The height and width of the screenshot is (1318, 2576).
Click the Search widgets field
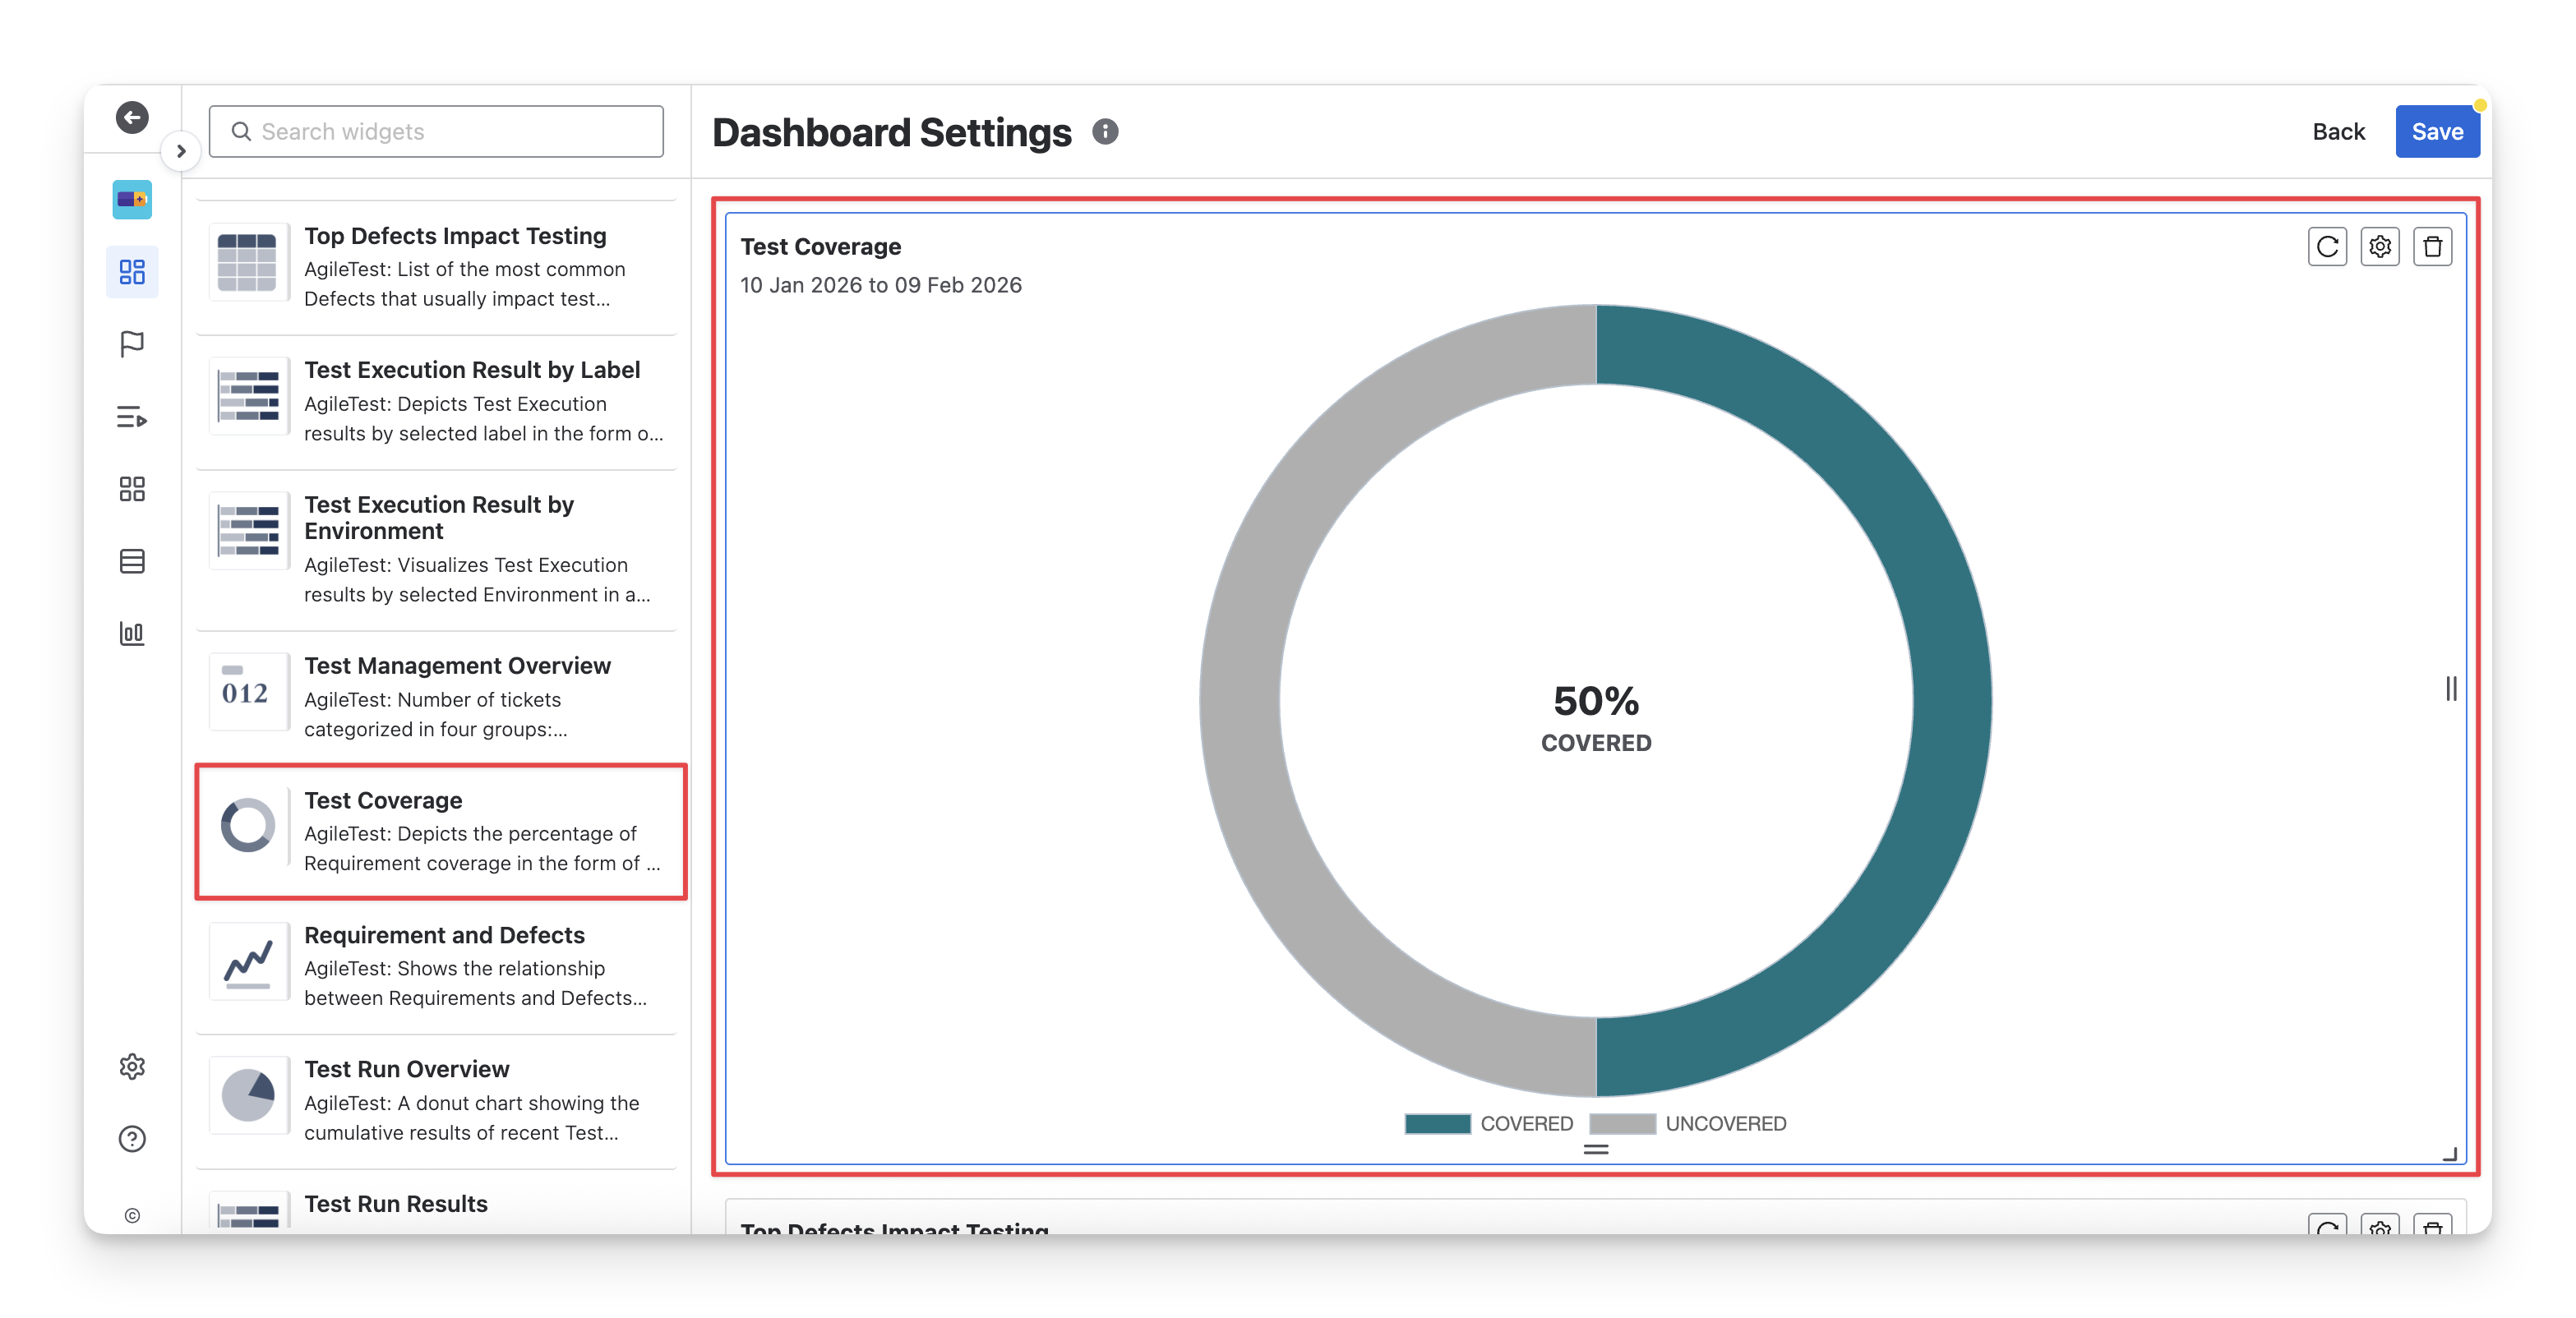(436, 132)
